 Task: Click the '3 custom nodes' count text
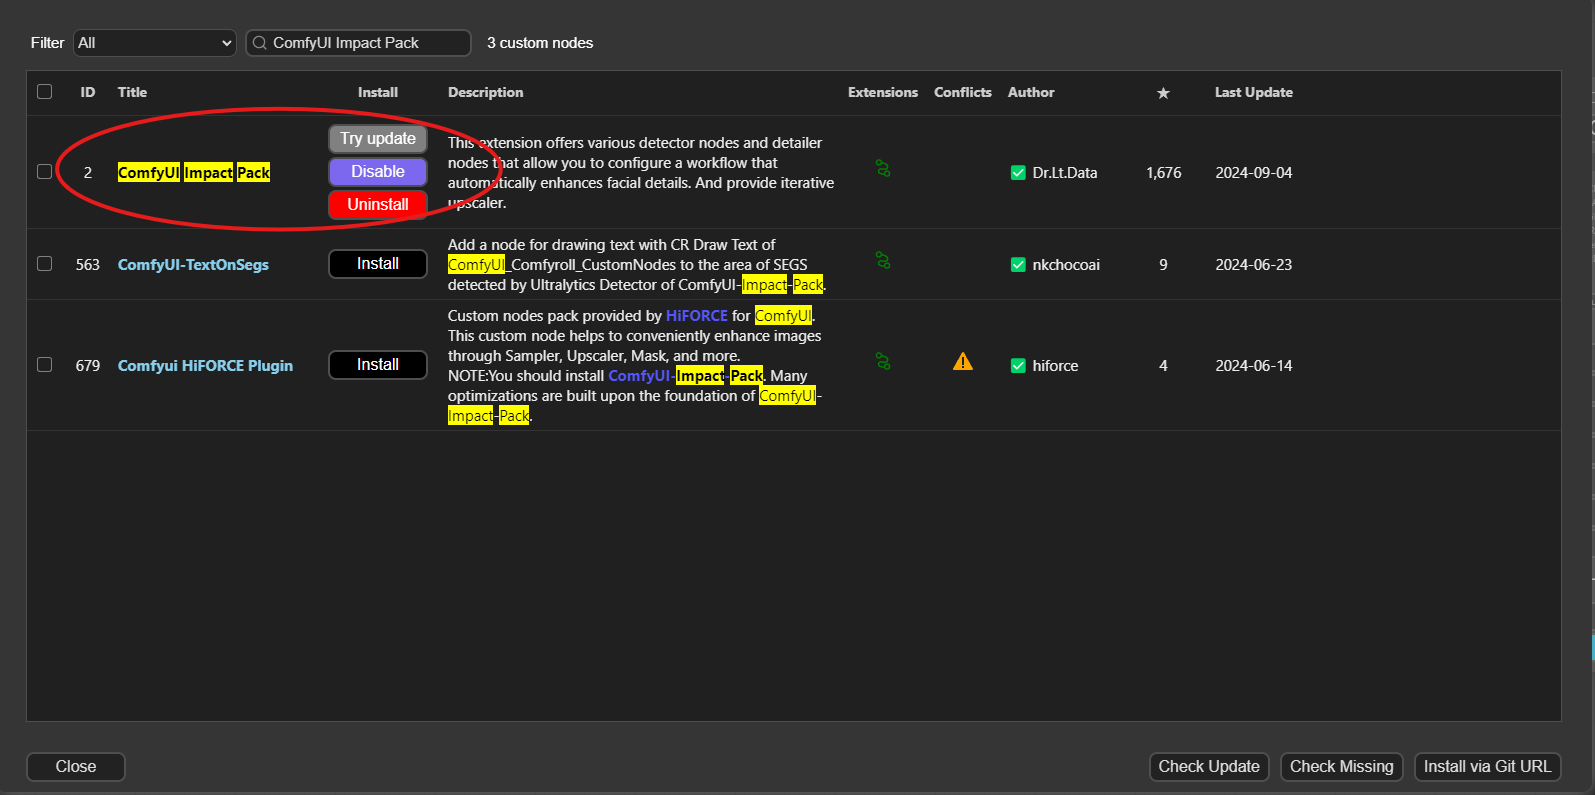[x=540, y=43]
